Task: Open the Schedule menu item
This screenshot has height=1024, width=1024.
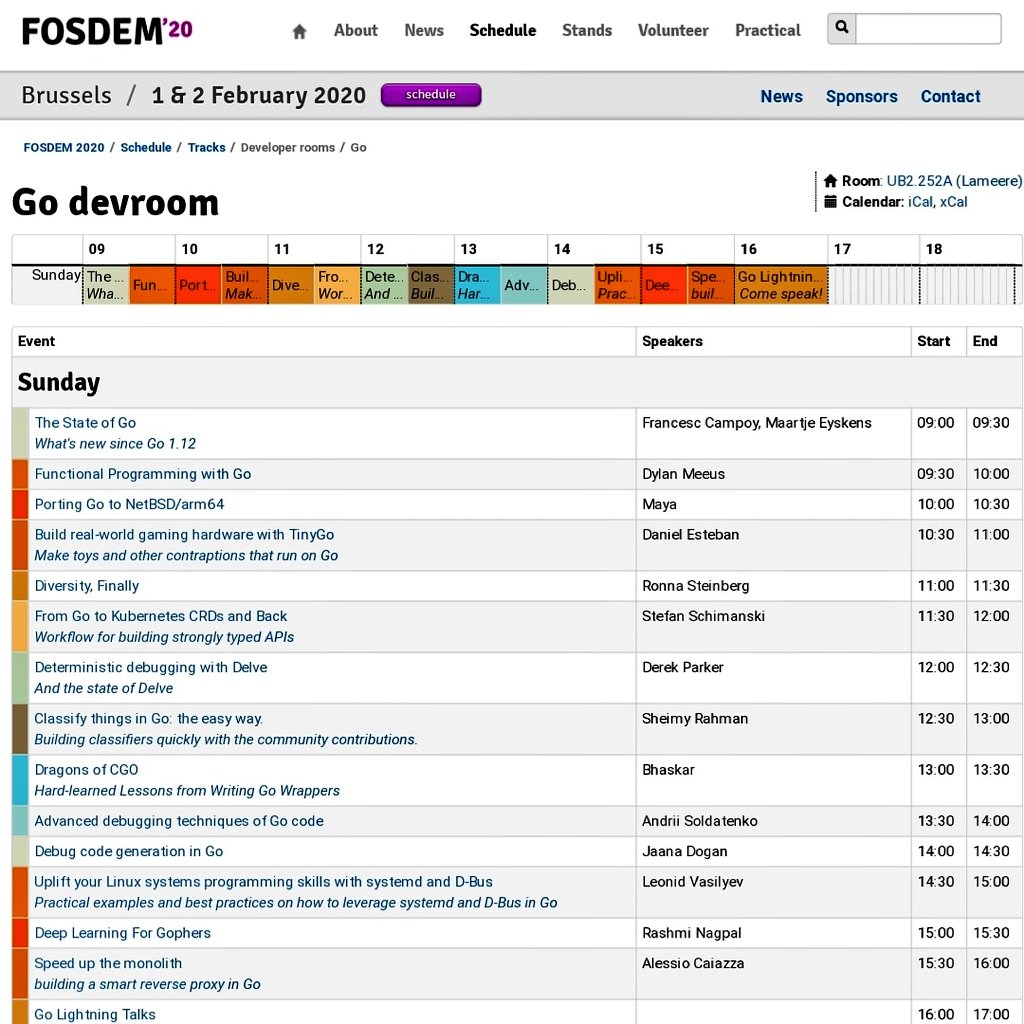Action: pos(503,31)
